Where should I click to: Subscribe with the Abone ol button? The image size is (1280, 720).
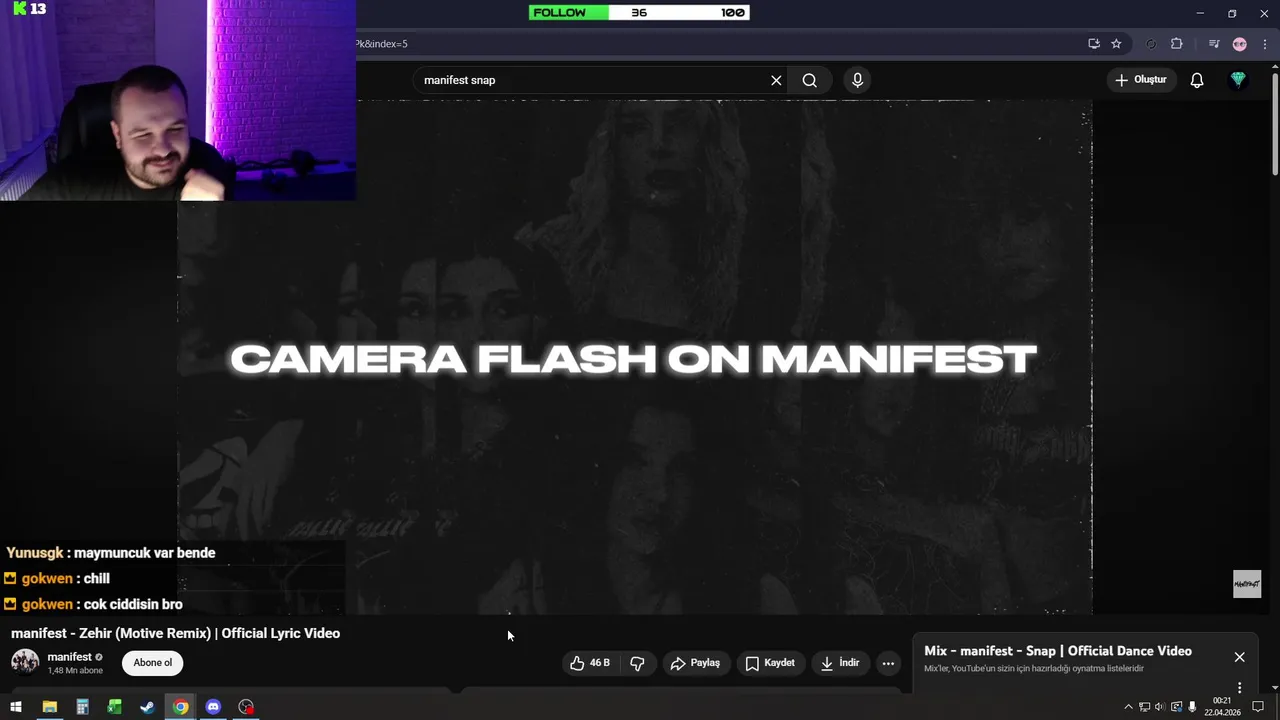(x=153, y=663)
